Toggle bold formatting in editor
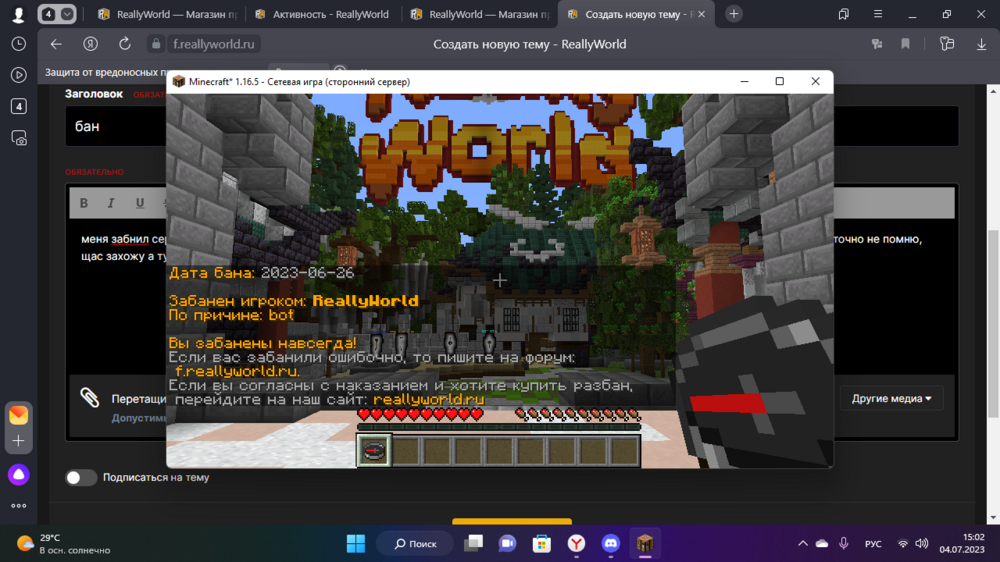The width and height of the screenshot is (1000, 562). [x=84, y=203]
